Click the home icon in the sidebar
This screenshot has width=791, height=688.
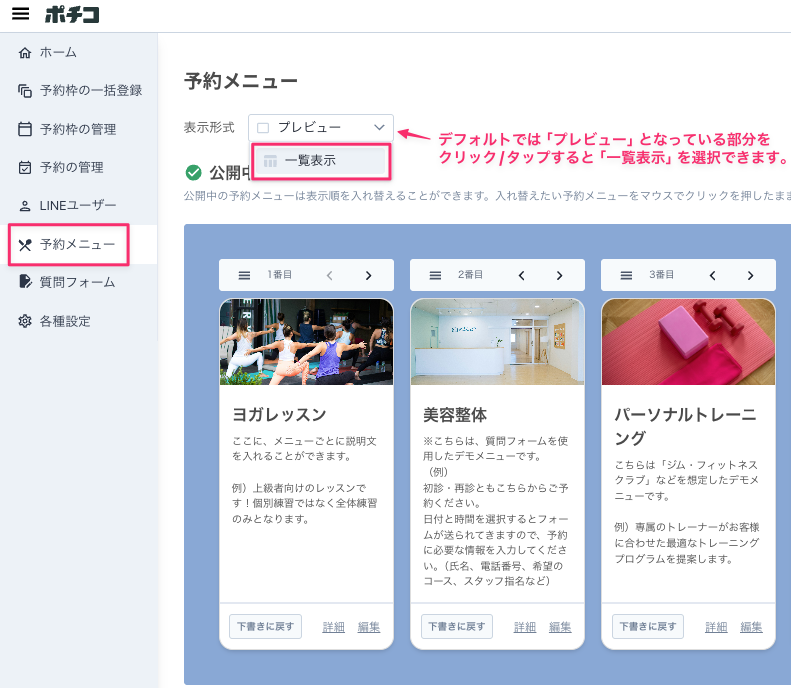25,52
